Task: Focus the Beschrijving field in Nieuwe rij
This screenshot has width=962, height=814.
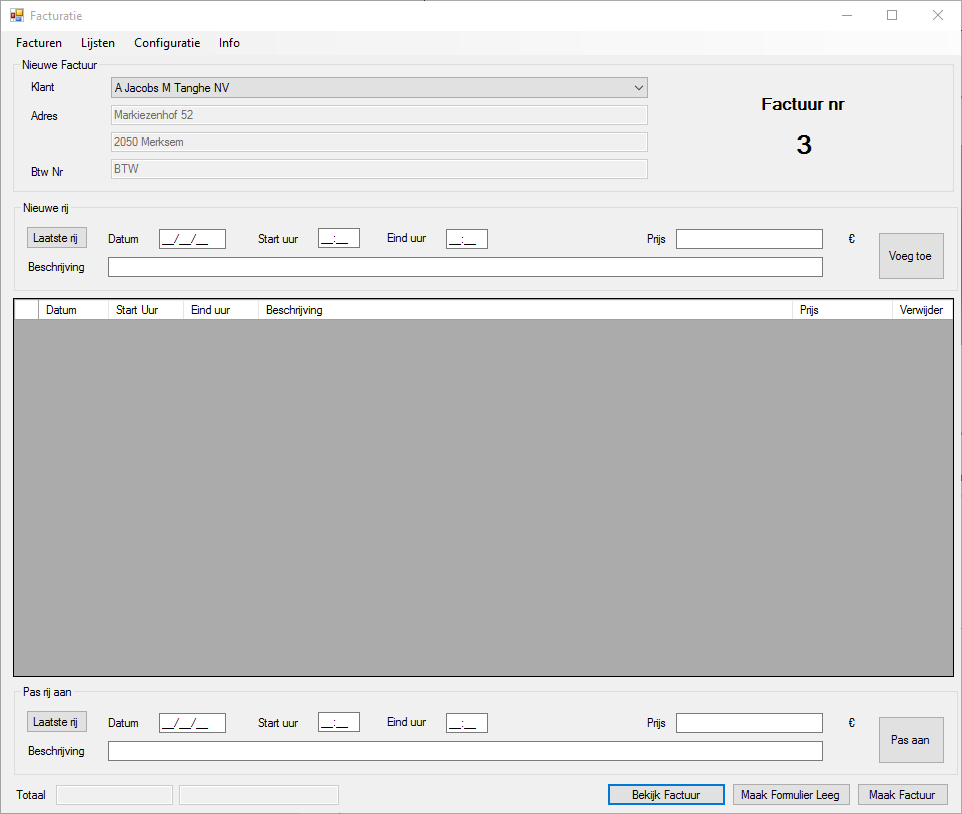Action: point(465,267)
